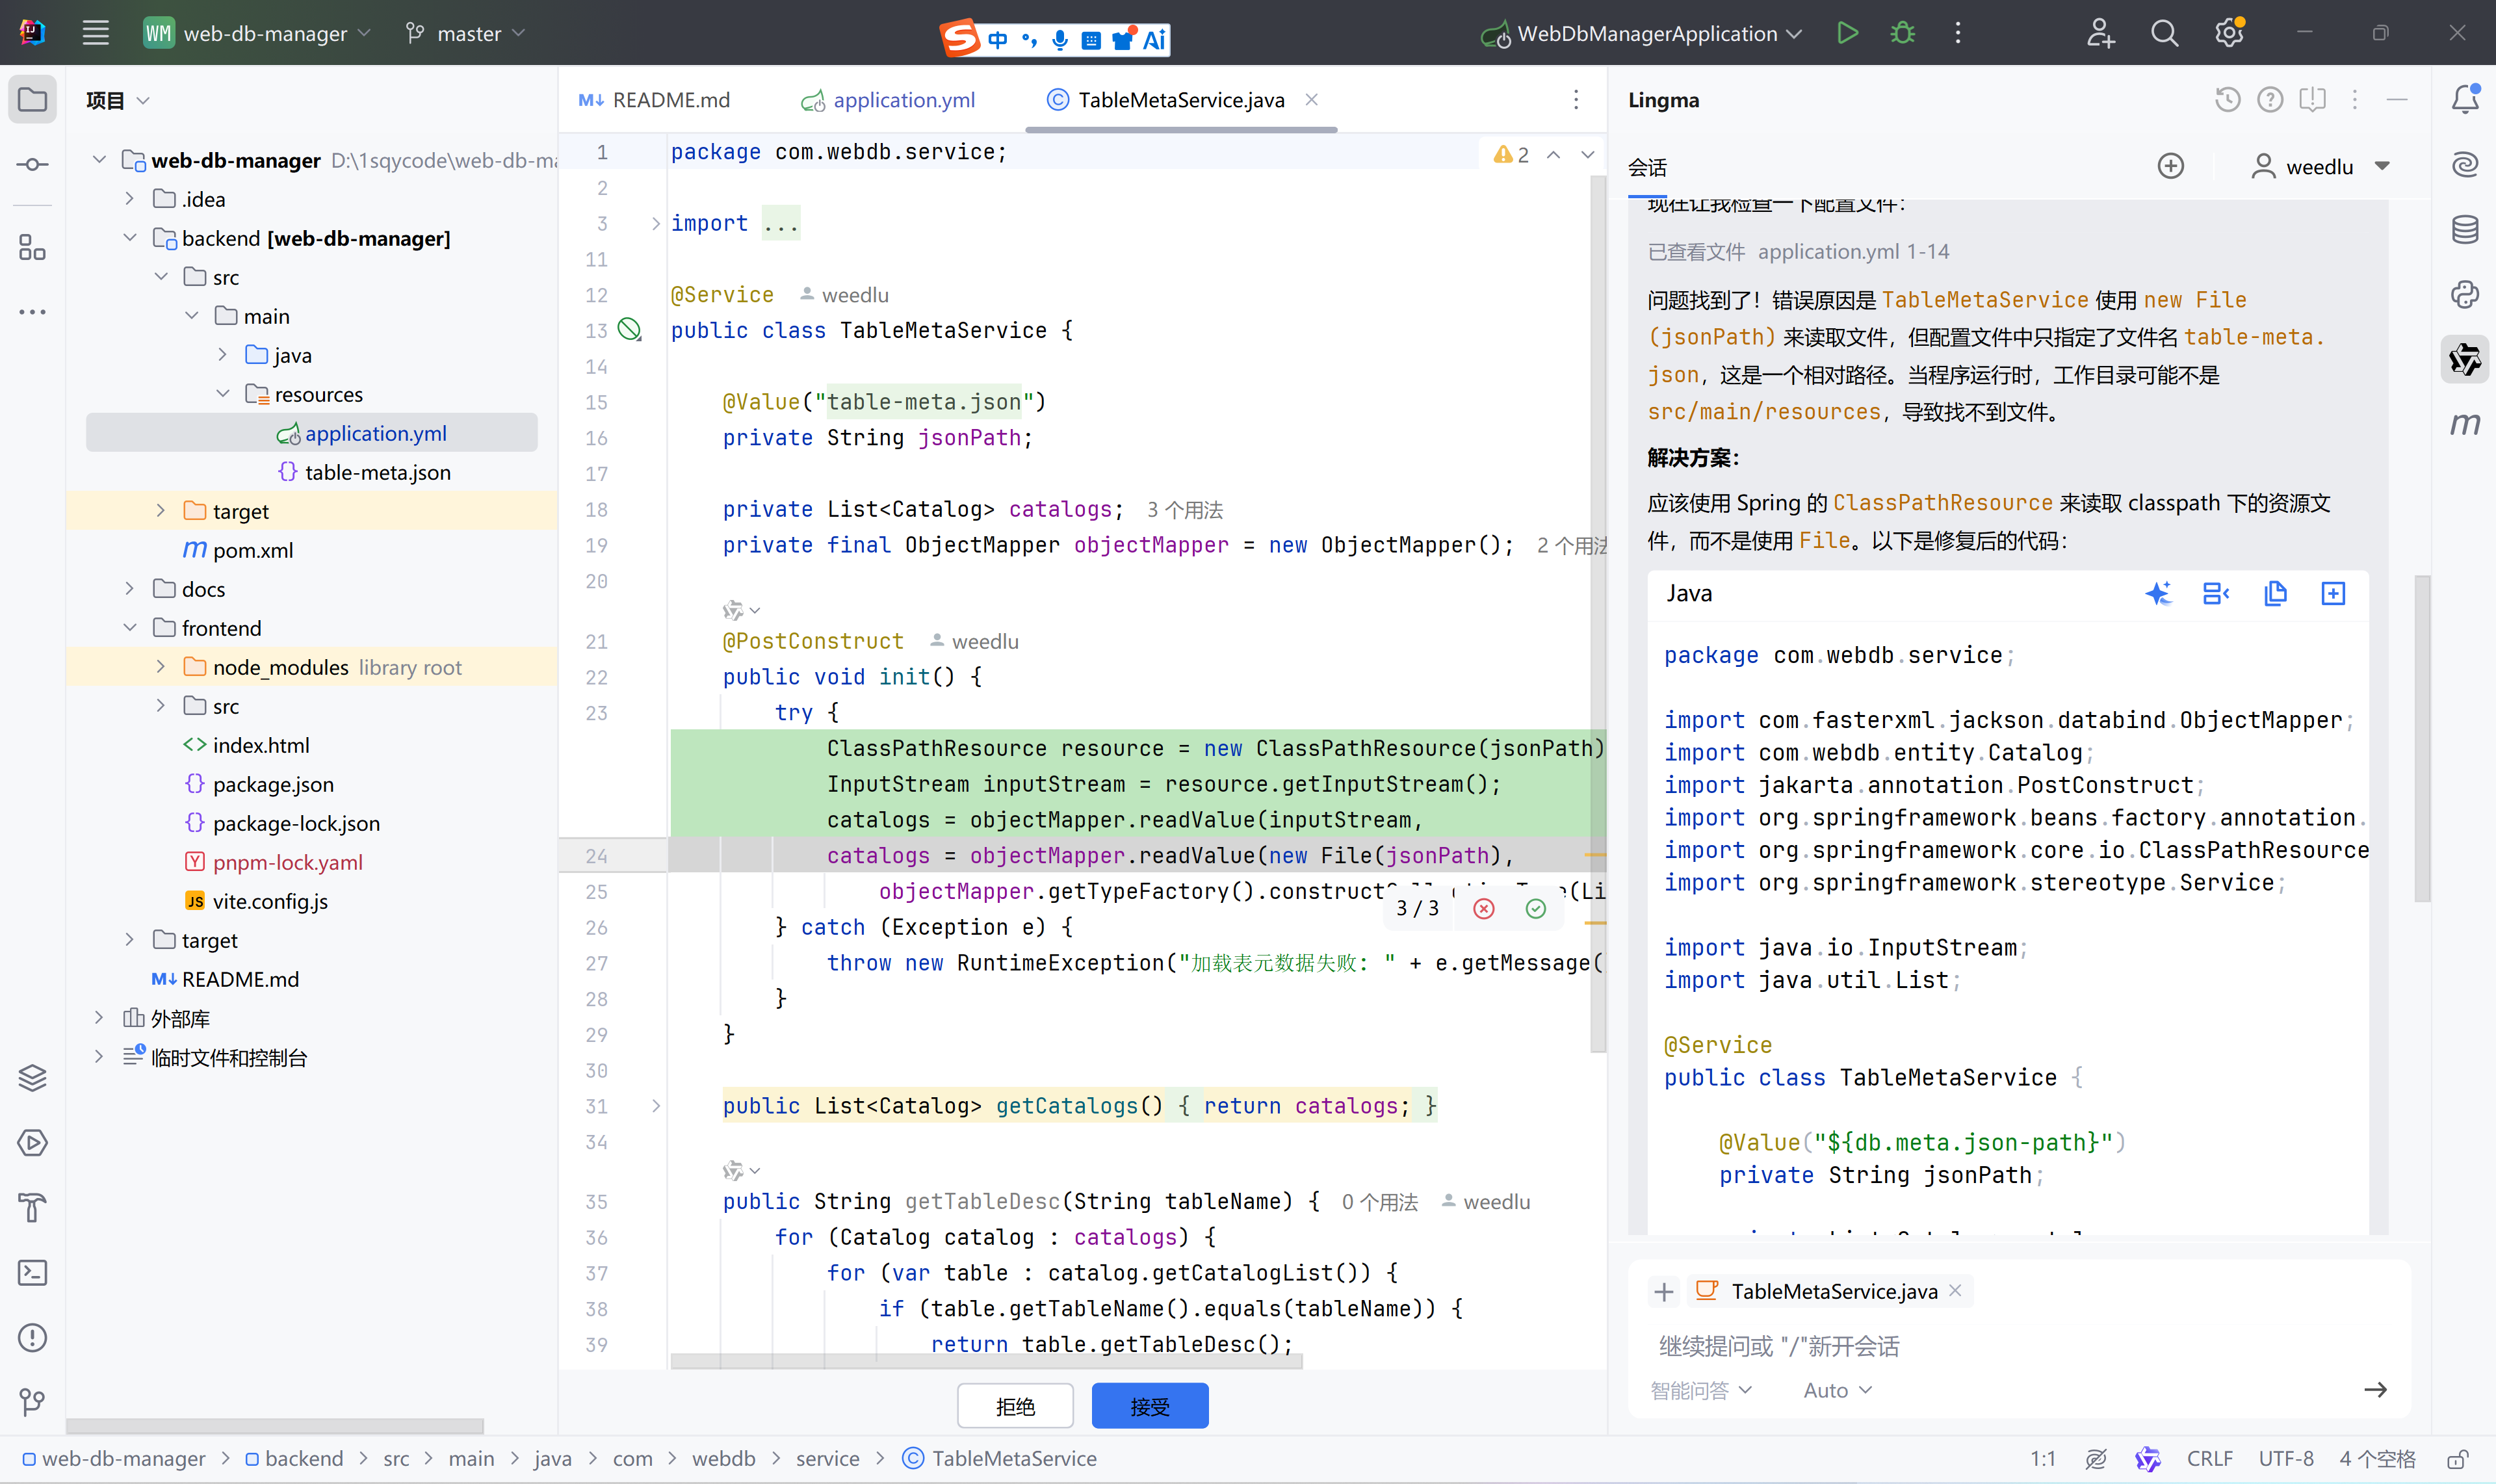Click the 拒绝 button
2496x1484 pixels.
(x=1015, y=1406)
